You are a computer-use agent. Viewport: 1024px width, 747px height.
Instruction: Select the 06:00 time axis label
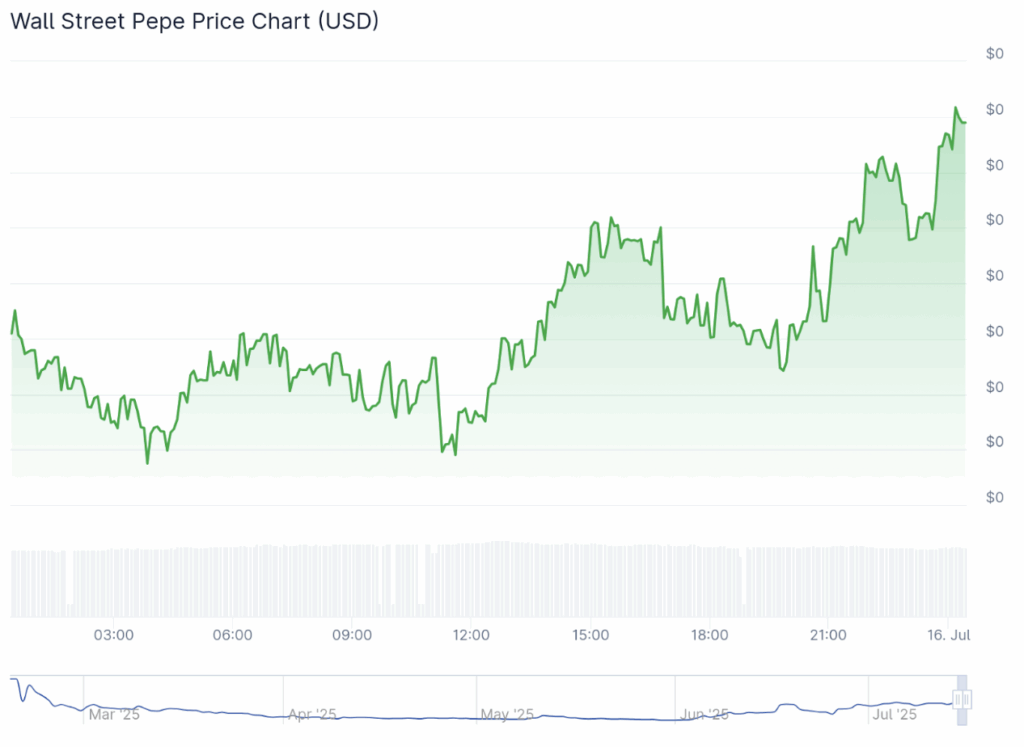pos(233,635)
